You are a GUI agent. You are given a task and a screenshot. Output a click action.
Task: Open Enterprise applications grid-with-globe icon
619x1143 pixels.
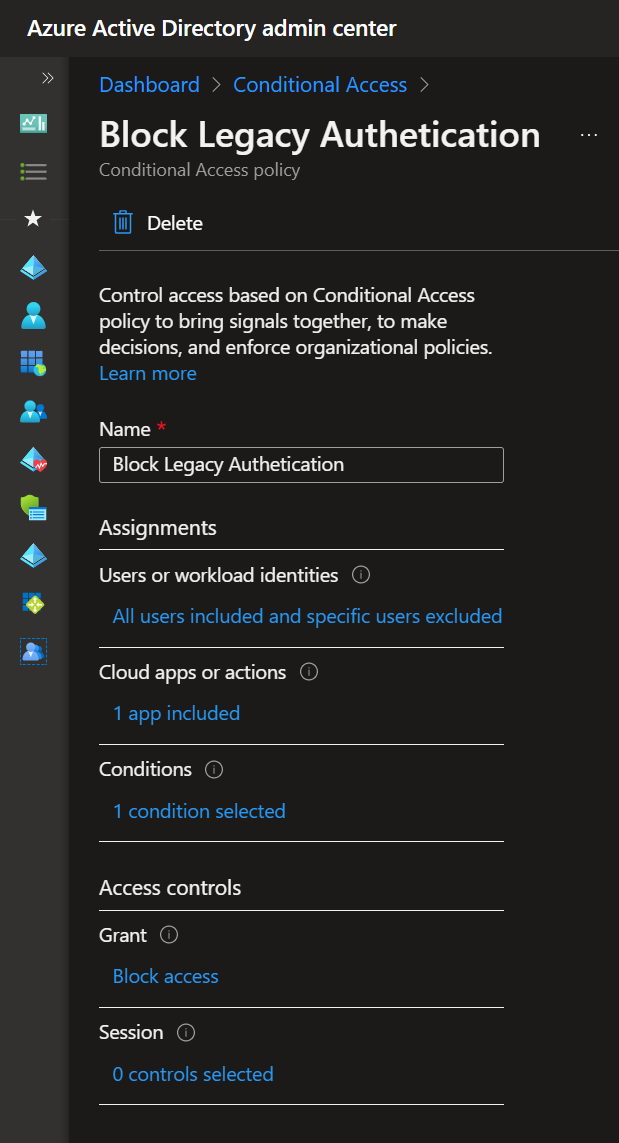click(34, 363)
